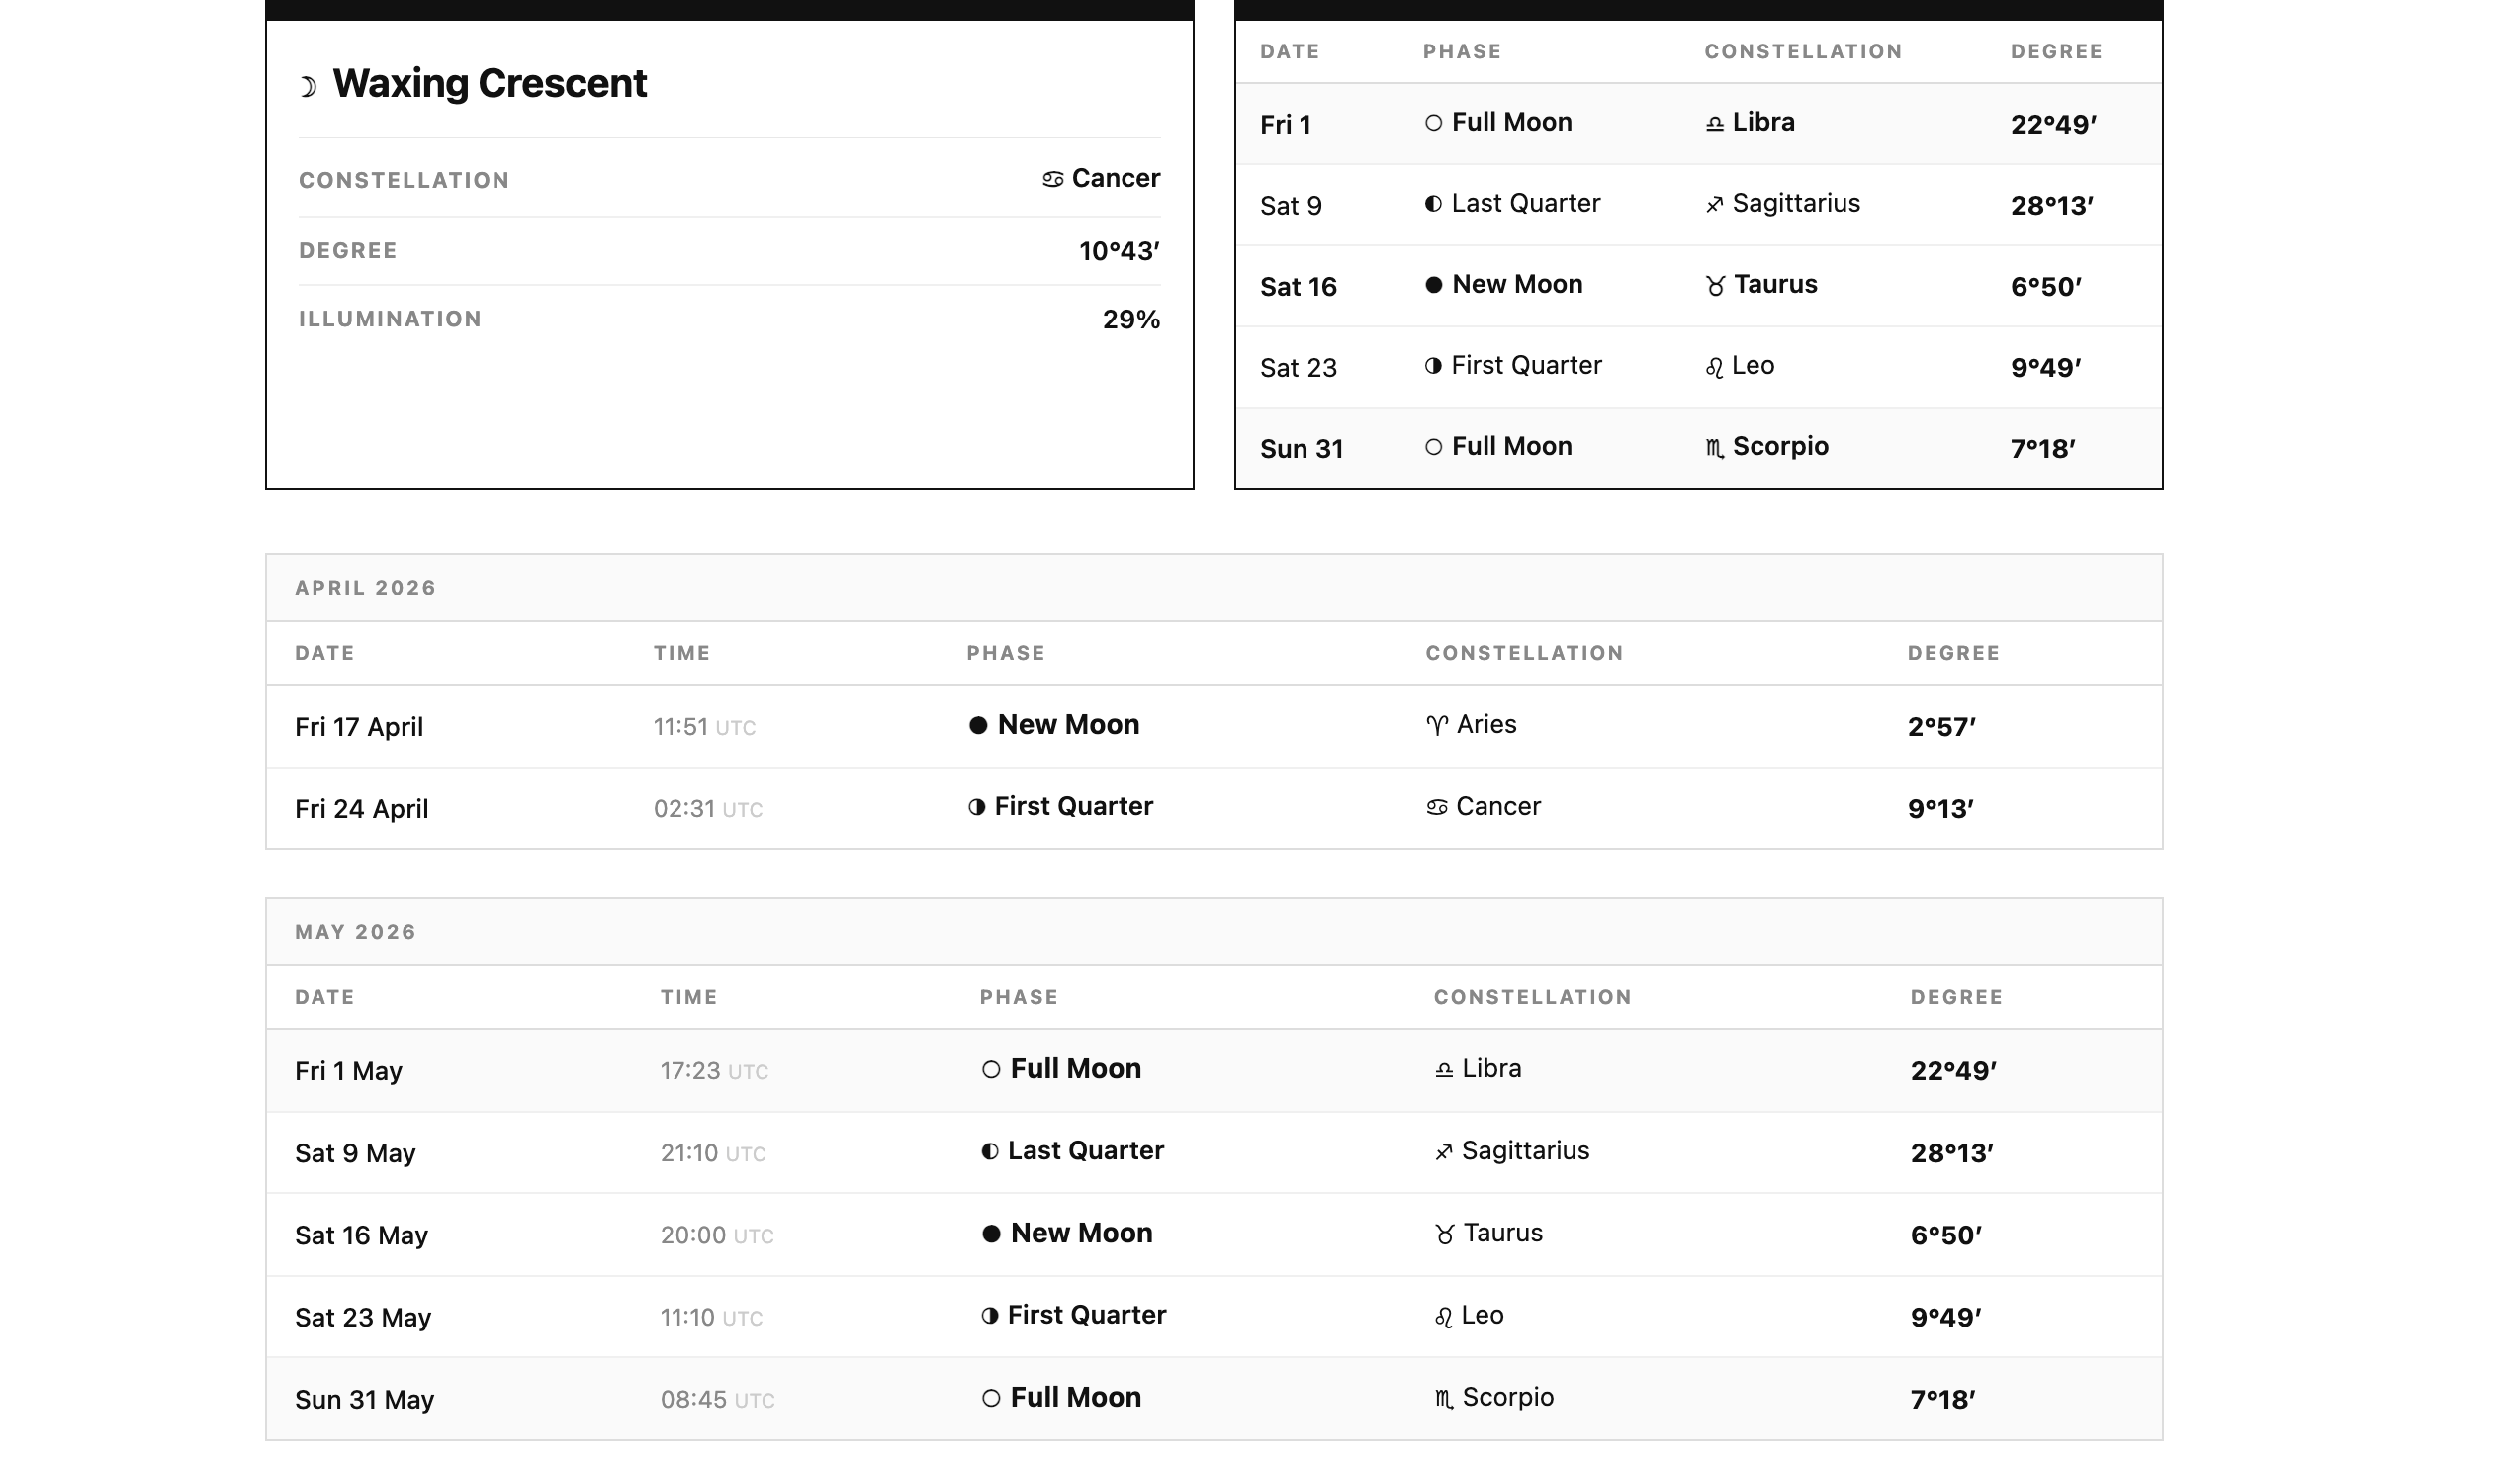Click the DEGREE column header in the summary table

pos(2058,52)
